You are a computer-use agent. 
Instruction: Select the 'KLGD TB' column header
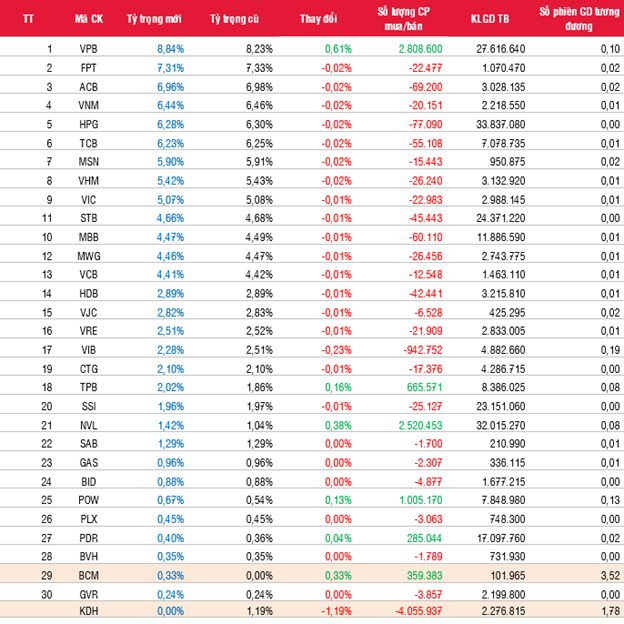(x=491, y=19)
